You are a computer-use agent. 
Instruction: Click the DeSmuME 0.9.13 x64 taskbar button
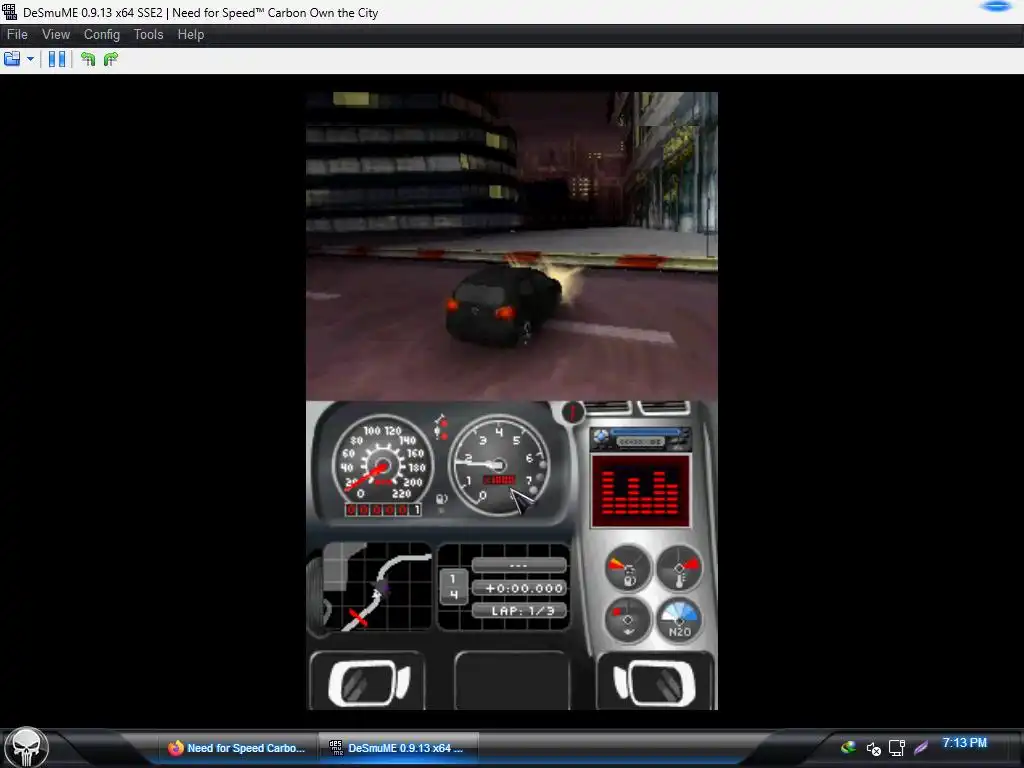coord(399,748)
